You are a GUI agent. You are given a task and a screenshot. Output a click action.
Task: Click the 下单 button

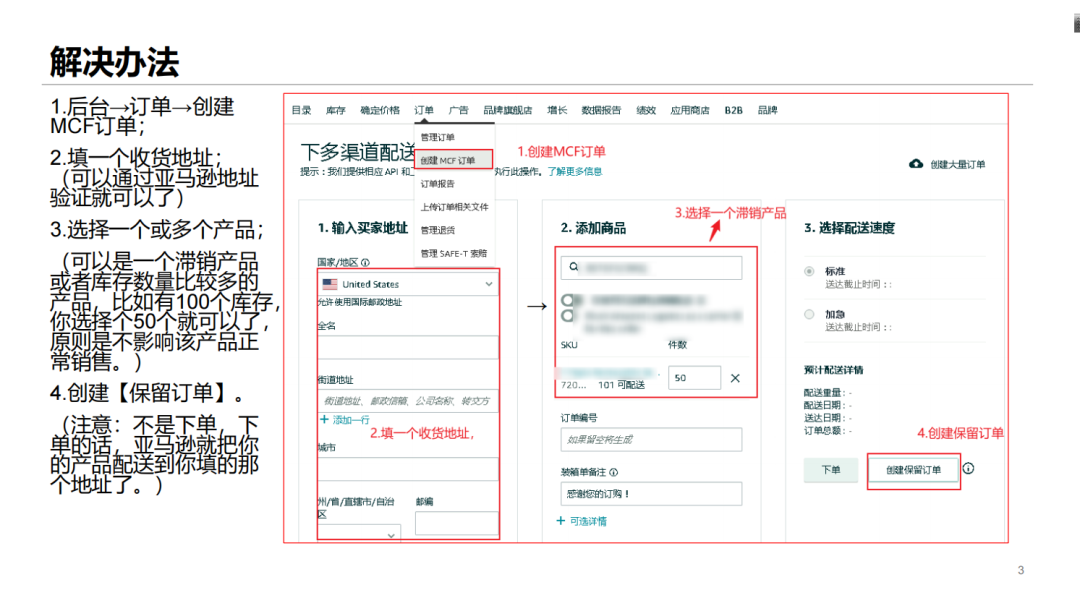tap(831, 470)
